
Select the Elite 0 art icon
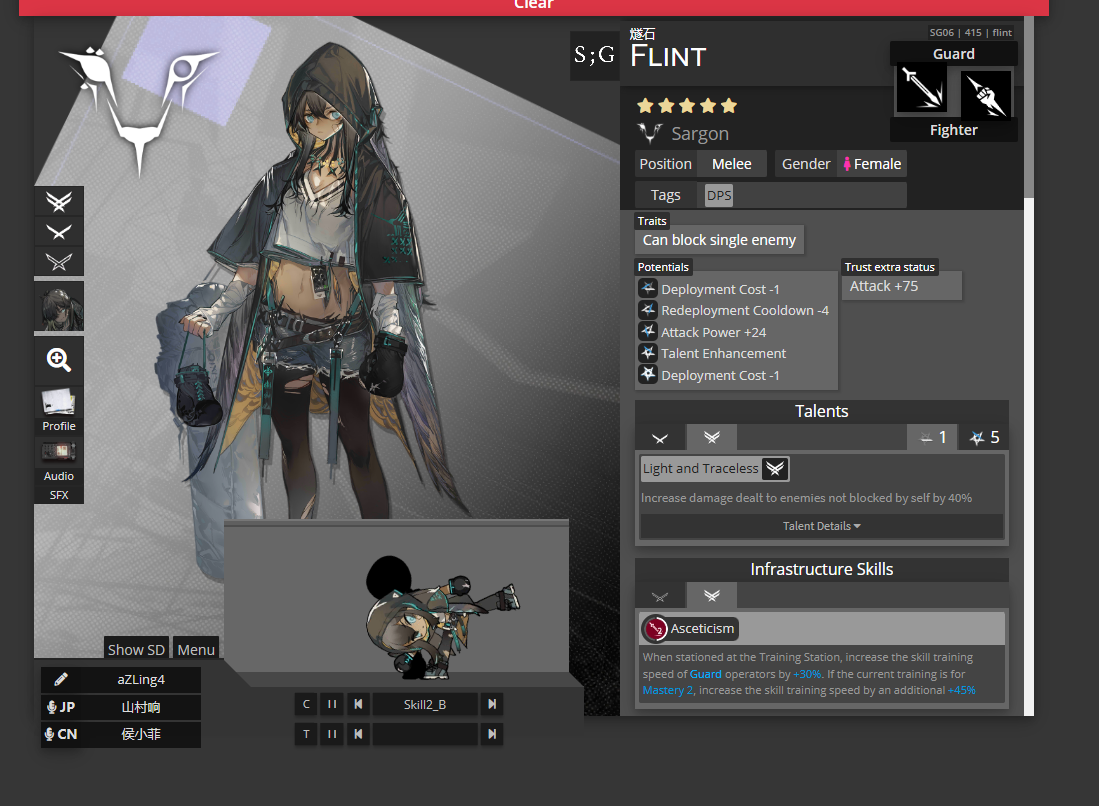(x=59, y=262)
